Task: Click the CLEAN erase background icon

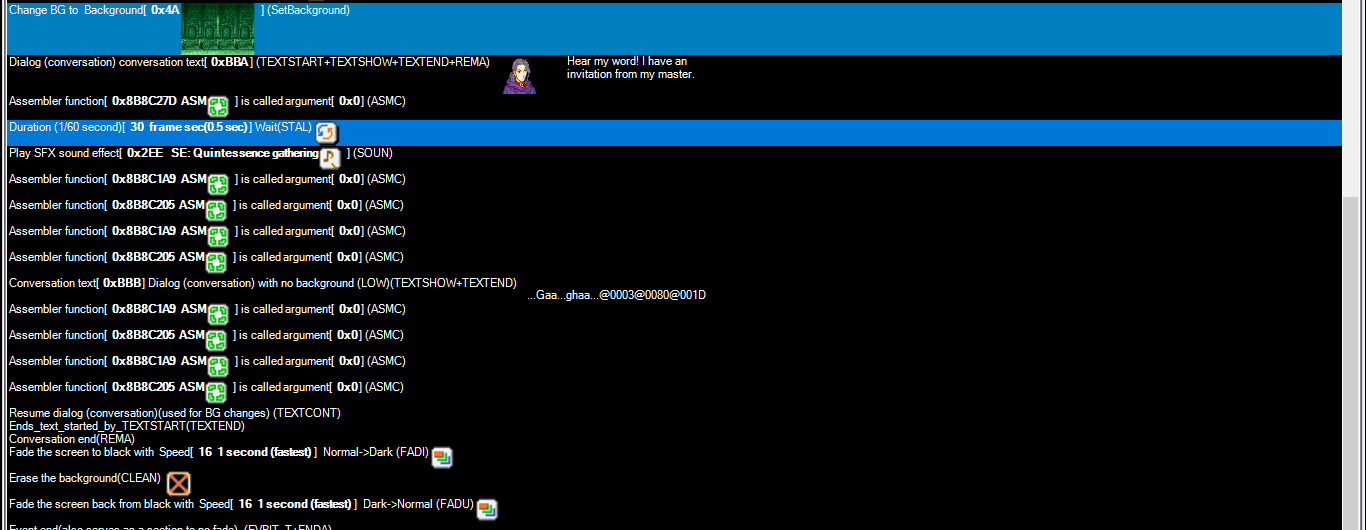Action: point(178,484)
